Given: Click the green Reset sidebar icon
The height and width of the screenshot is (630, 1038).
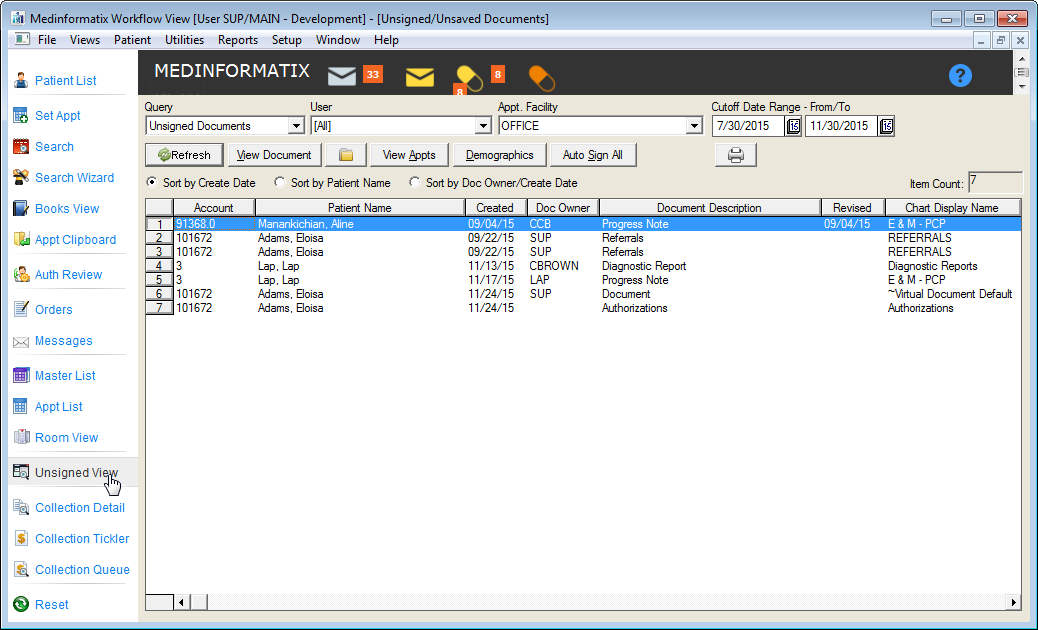Looking at the screenshot, I should pyautogui.click(x=21, y=604).
